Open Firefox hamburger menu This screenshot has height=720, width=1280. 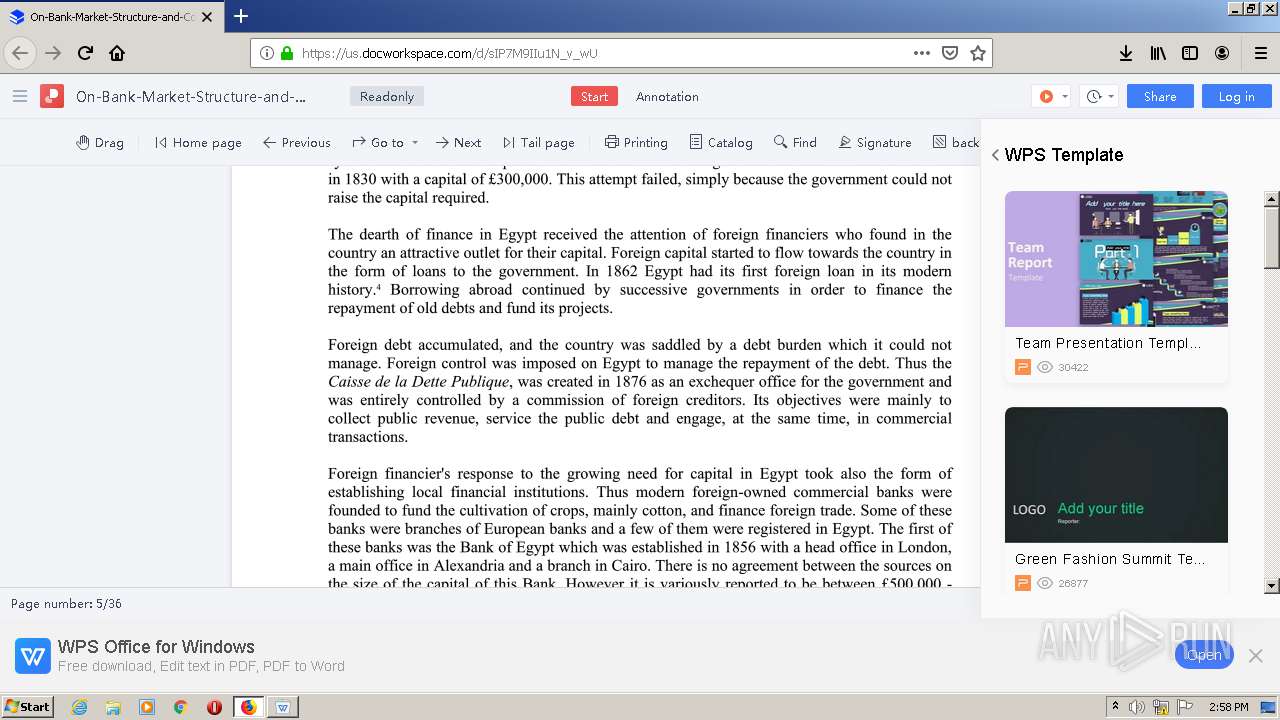[x=1261, y=53]
